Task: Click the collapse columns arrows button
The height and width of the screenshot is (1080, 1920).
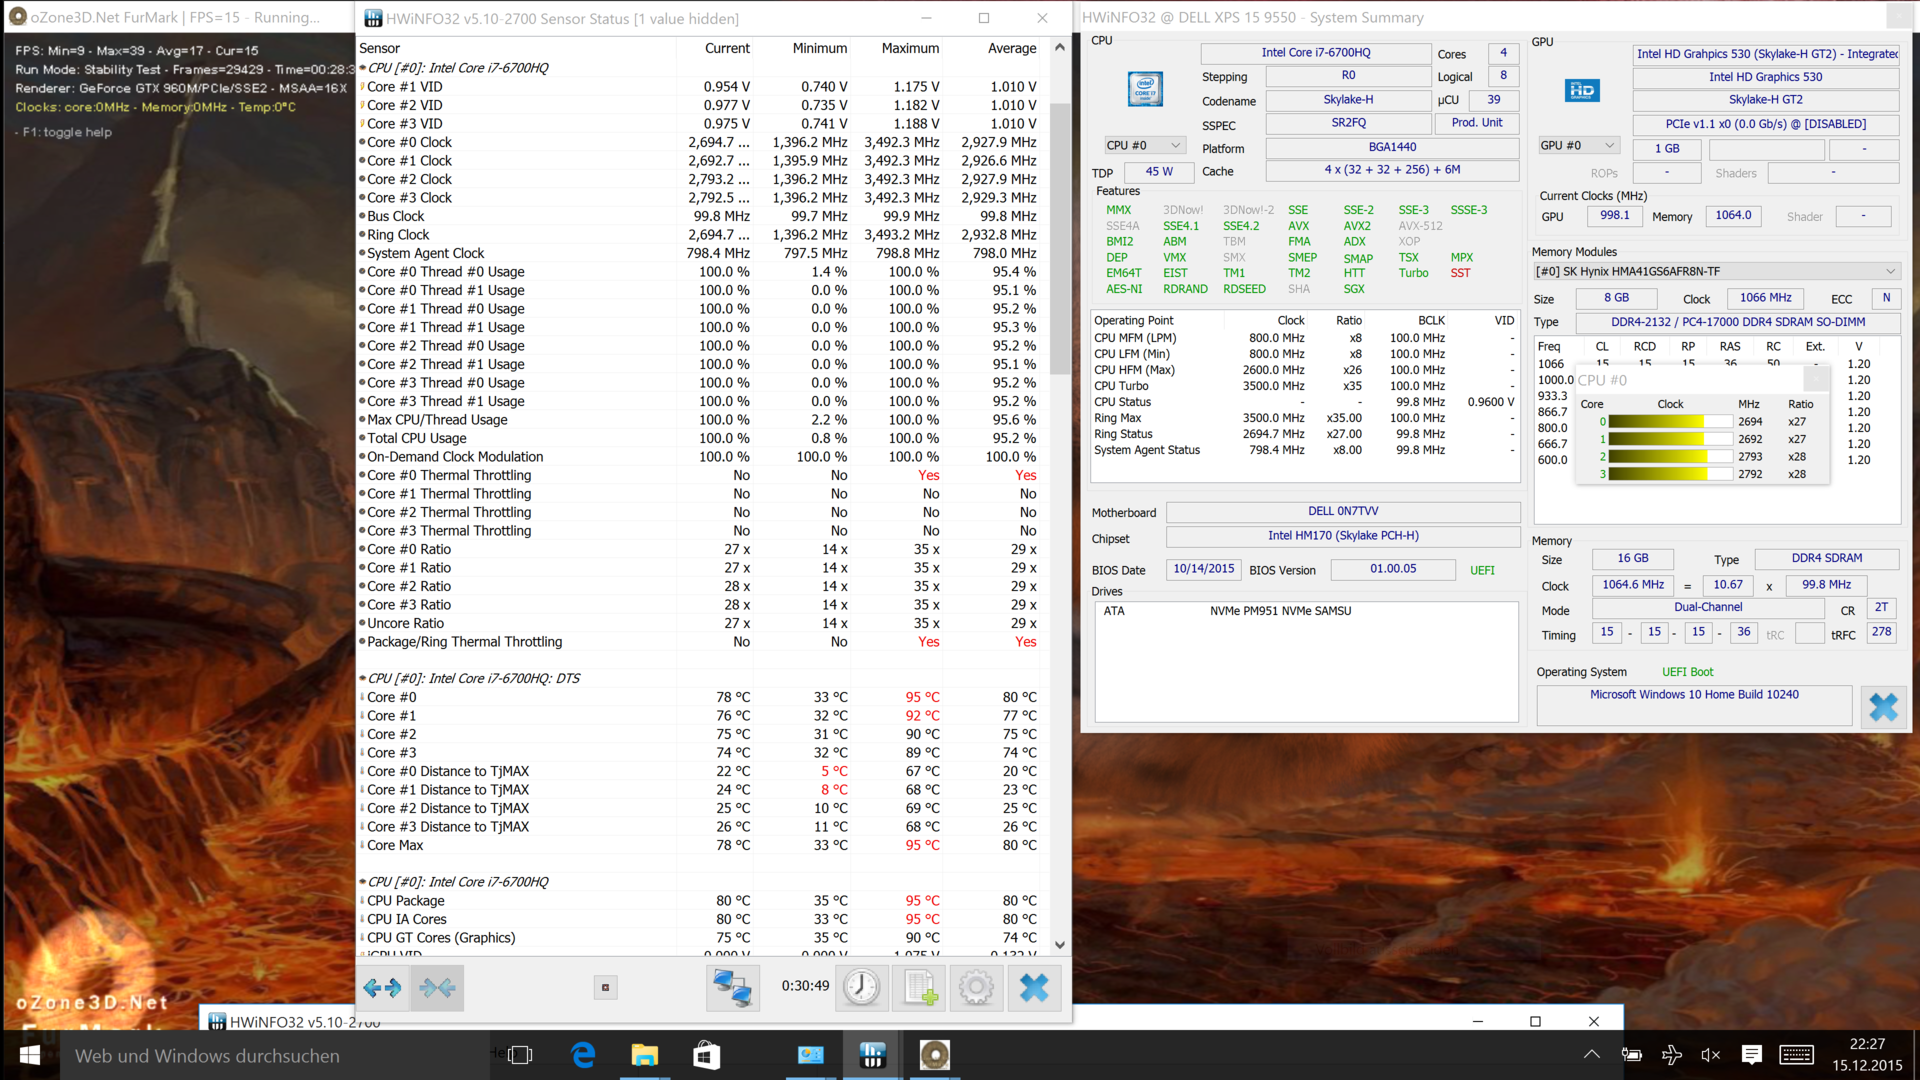Action: click(x=437, y=988)
